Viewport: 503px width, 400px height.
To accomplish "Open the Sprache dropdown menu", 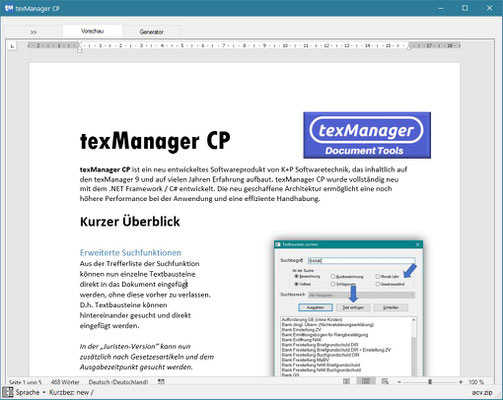I will tap(30, 392).
